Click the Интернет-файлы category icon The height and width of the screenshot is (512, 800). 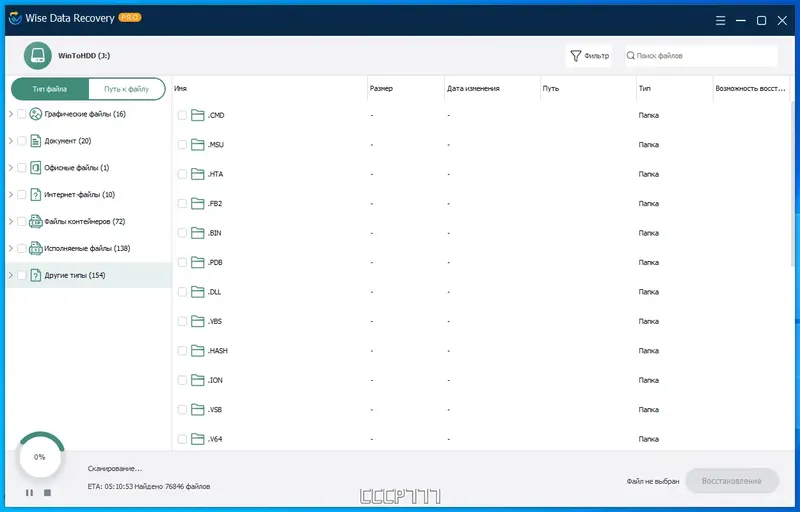coord(35,195)
